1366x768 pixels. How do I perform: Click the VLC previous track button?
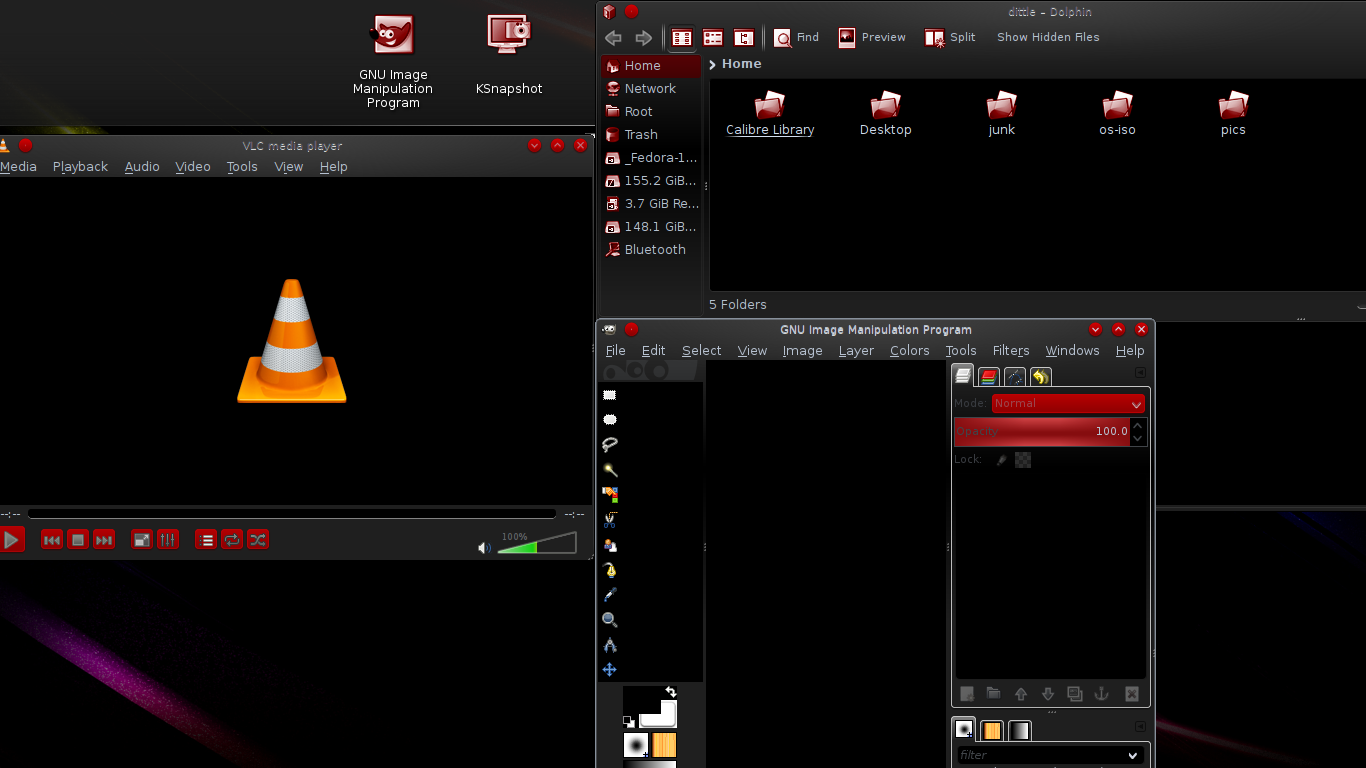[x=52, y=540]
